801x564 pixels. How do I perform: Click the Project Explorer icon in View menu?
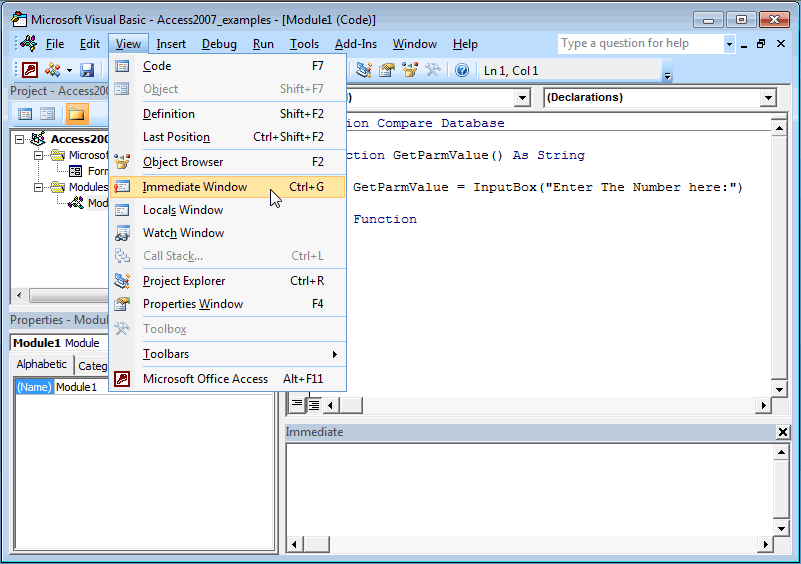click(x=122, y=281)
